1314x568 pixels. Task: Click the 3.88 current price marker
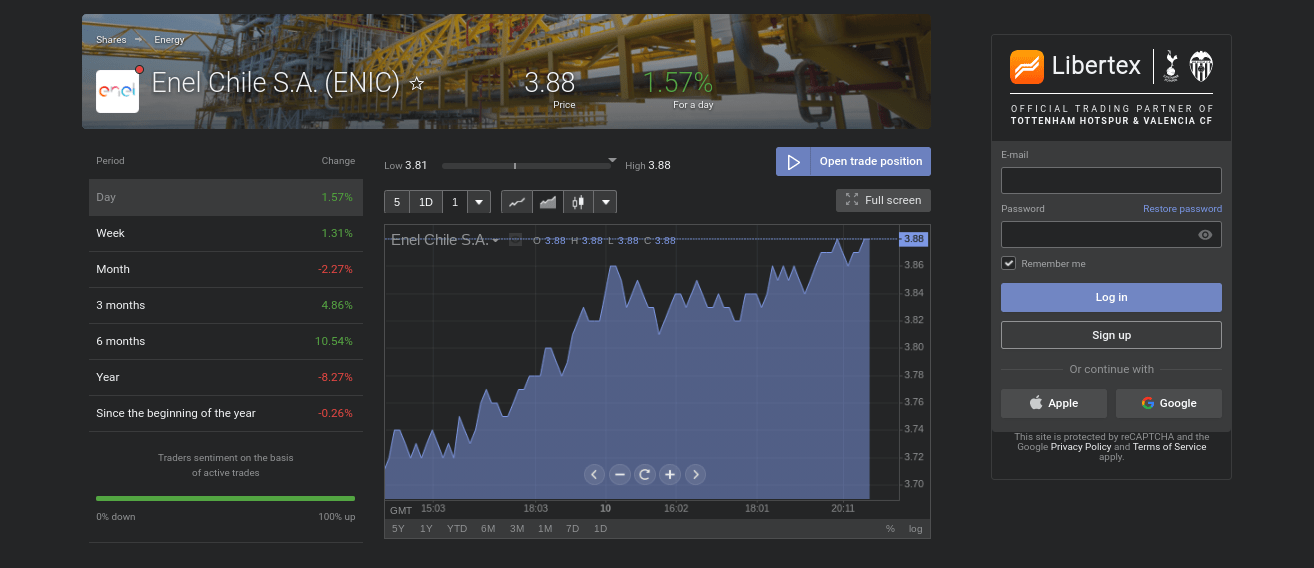tap(914, 239)
